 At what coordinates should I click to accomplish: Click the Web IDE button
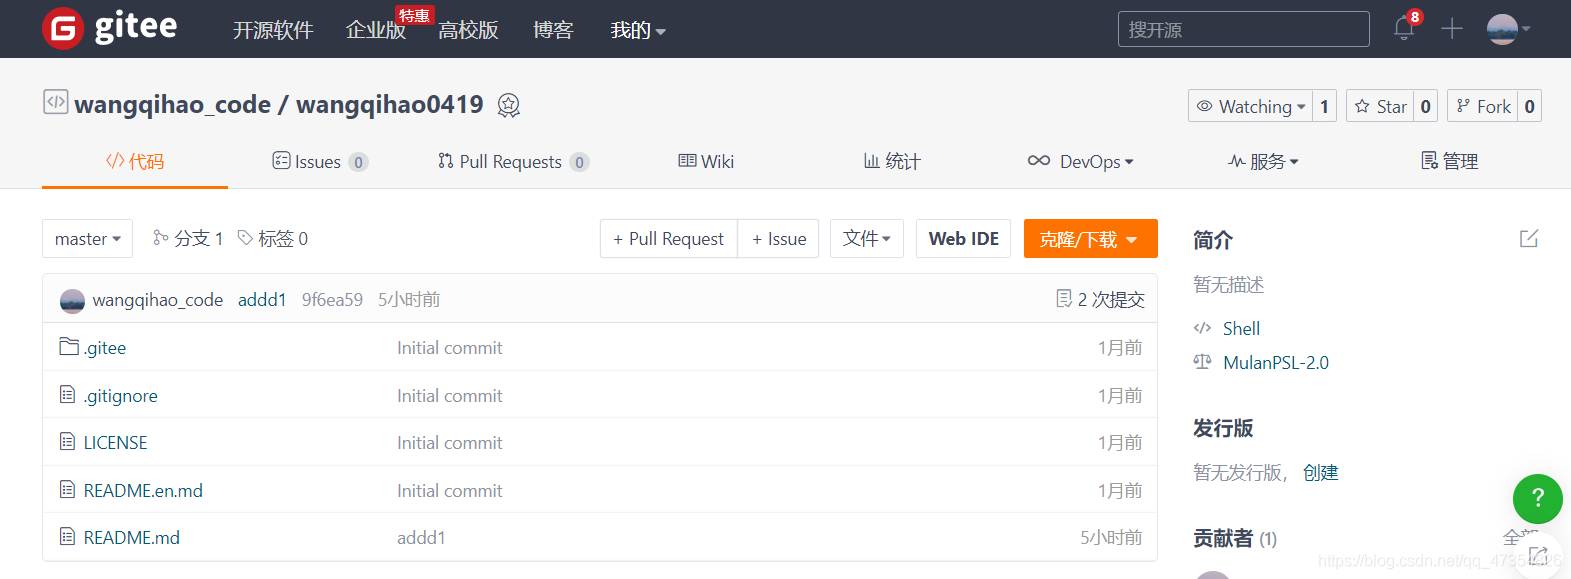click(x=964, y=239)
